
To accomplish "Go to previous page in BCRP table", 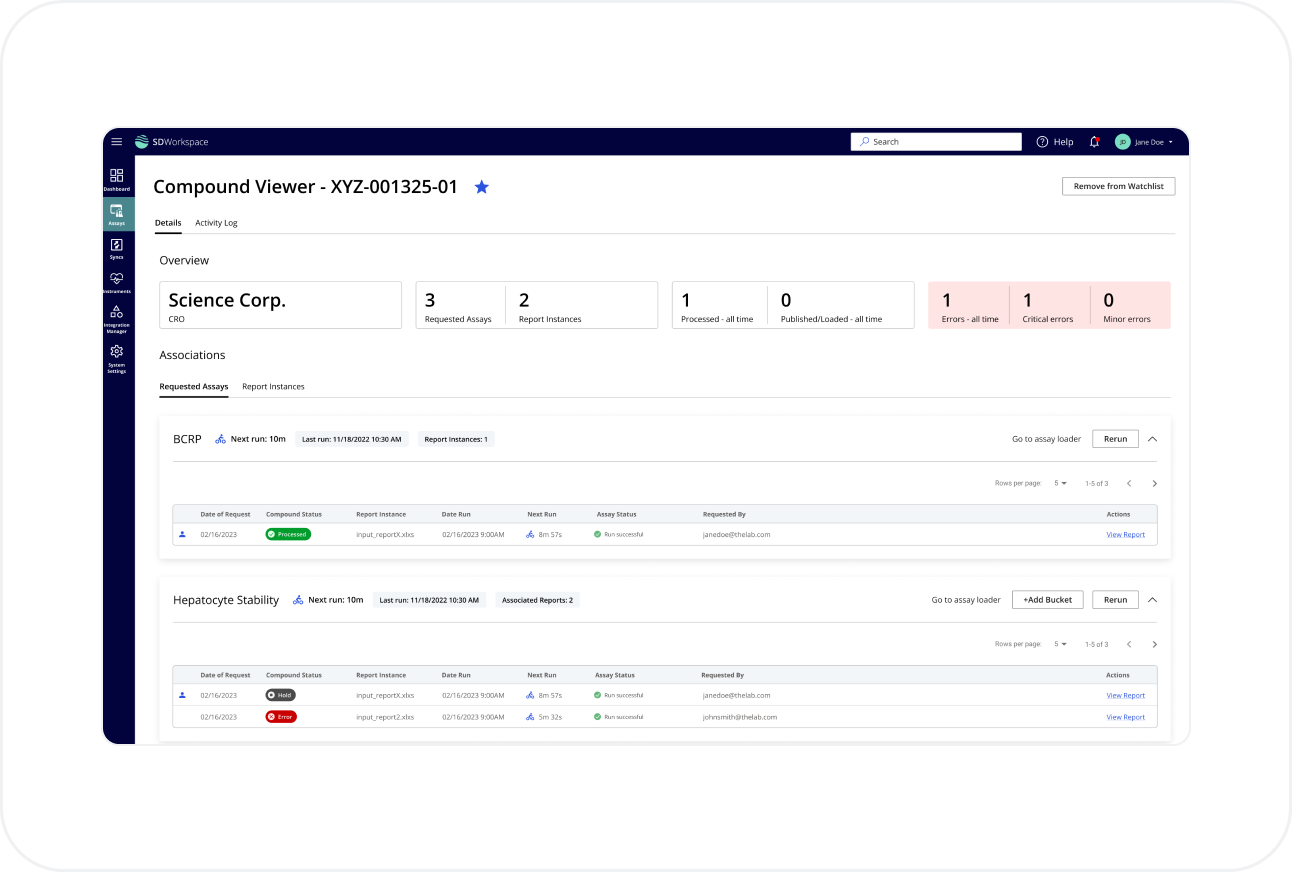I will (x=1129, y=484).
